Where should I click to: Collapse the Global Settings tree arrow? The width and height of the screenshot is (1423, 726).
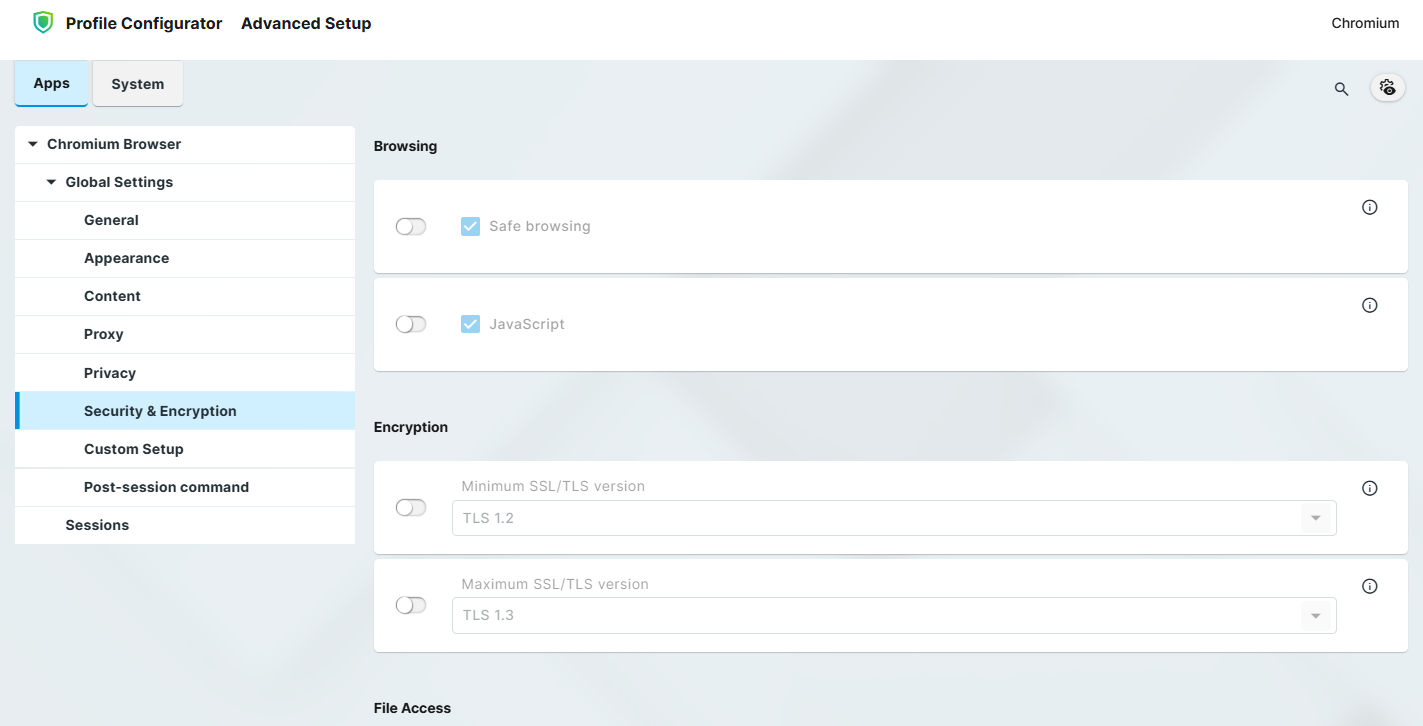[52, 183]
